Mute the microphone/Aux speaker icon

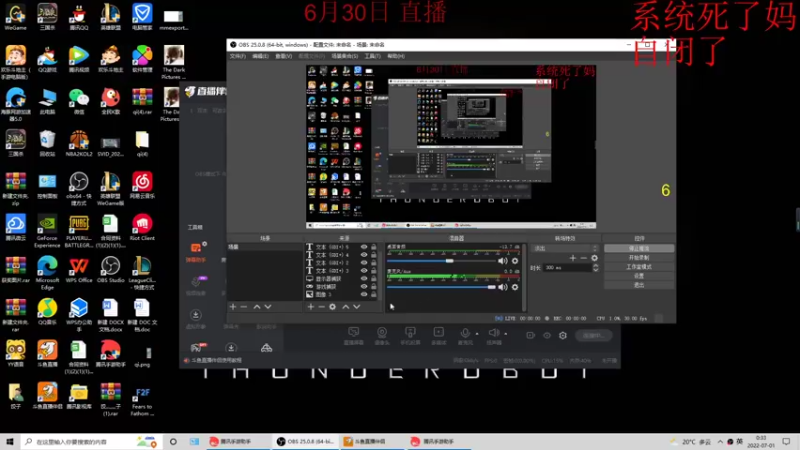tap(503, 287)
